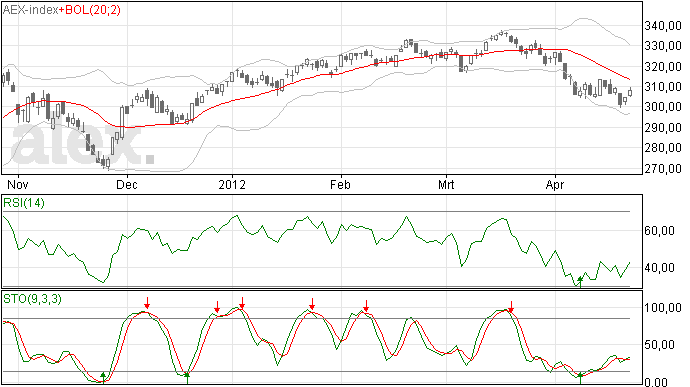Screen dimensions: 690x387
Task: Click the 0,00 level on the stochastic axis
Action: 656,382
